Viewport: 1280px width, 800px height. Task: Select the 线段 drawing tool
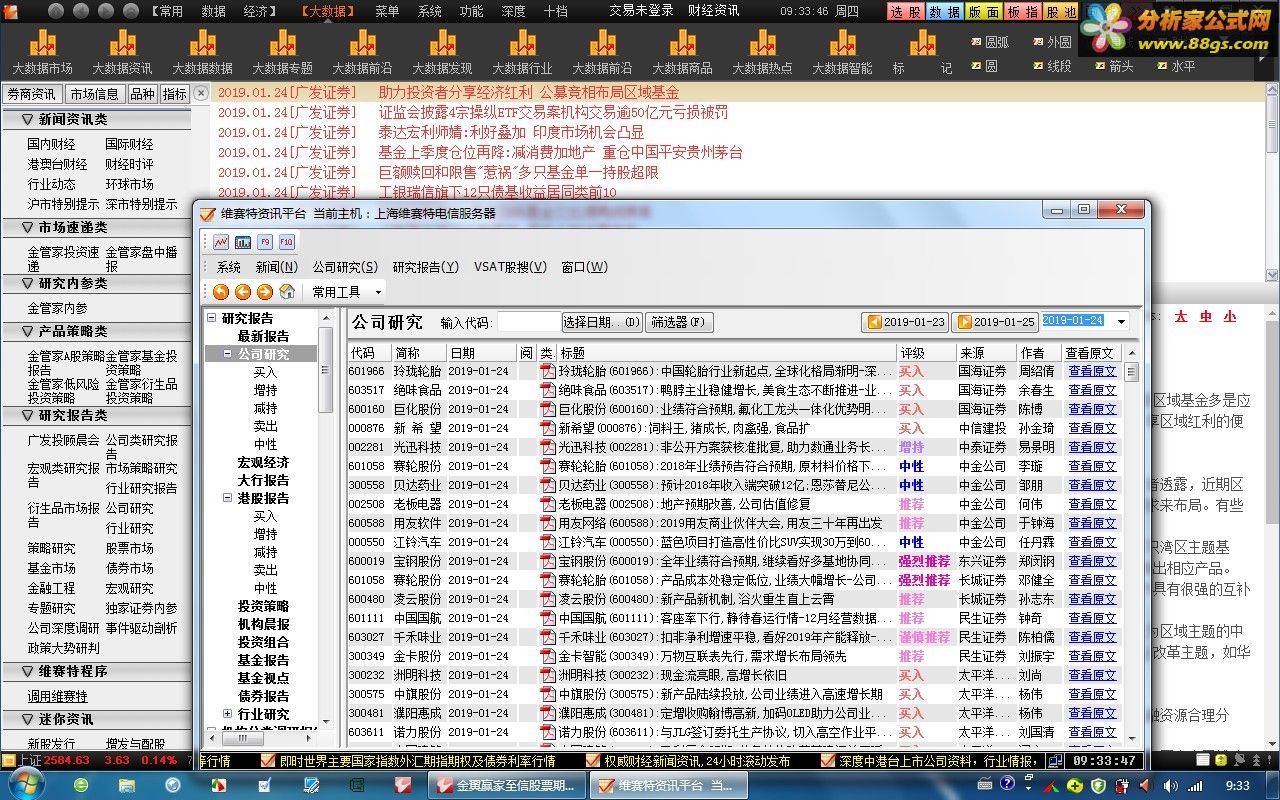(x=1051, y=66)
